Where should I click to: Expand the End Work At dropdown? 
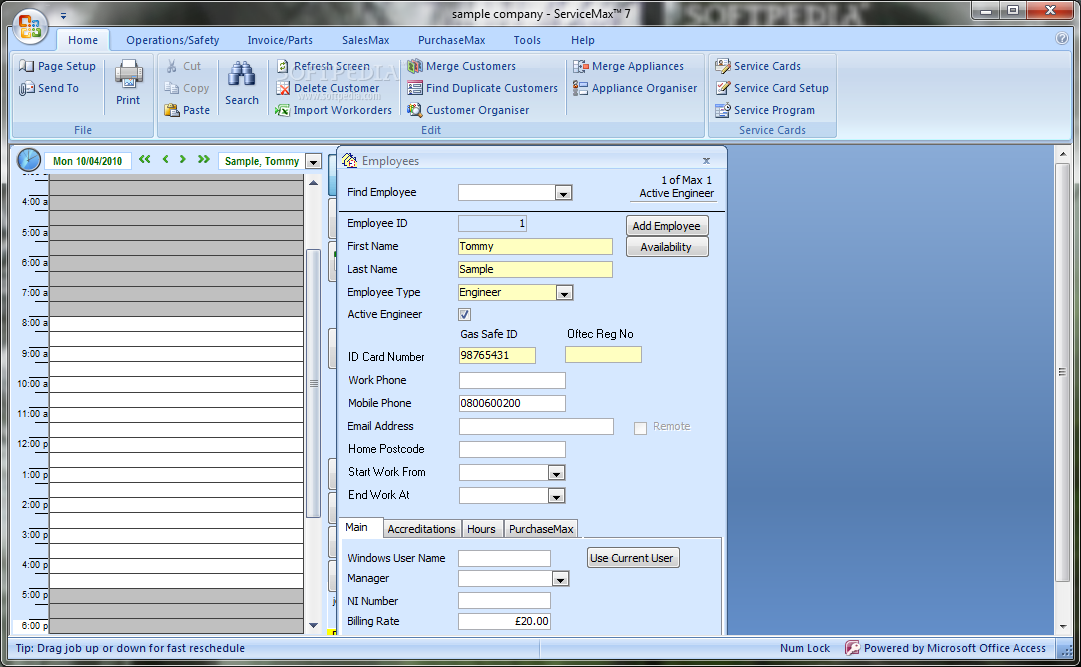click(x=556, y=496)
